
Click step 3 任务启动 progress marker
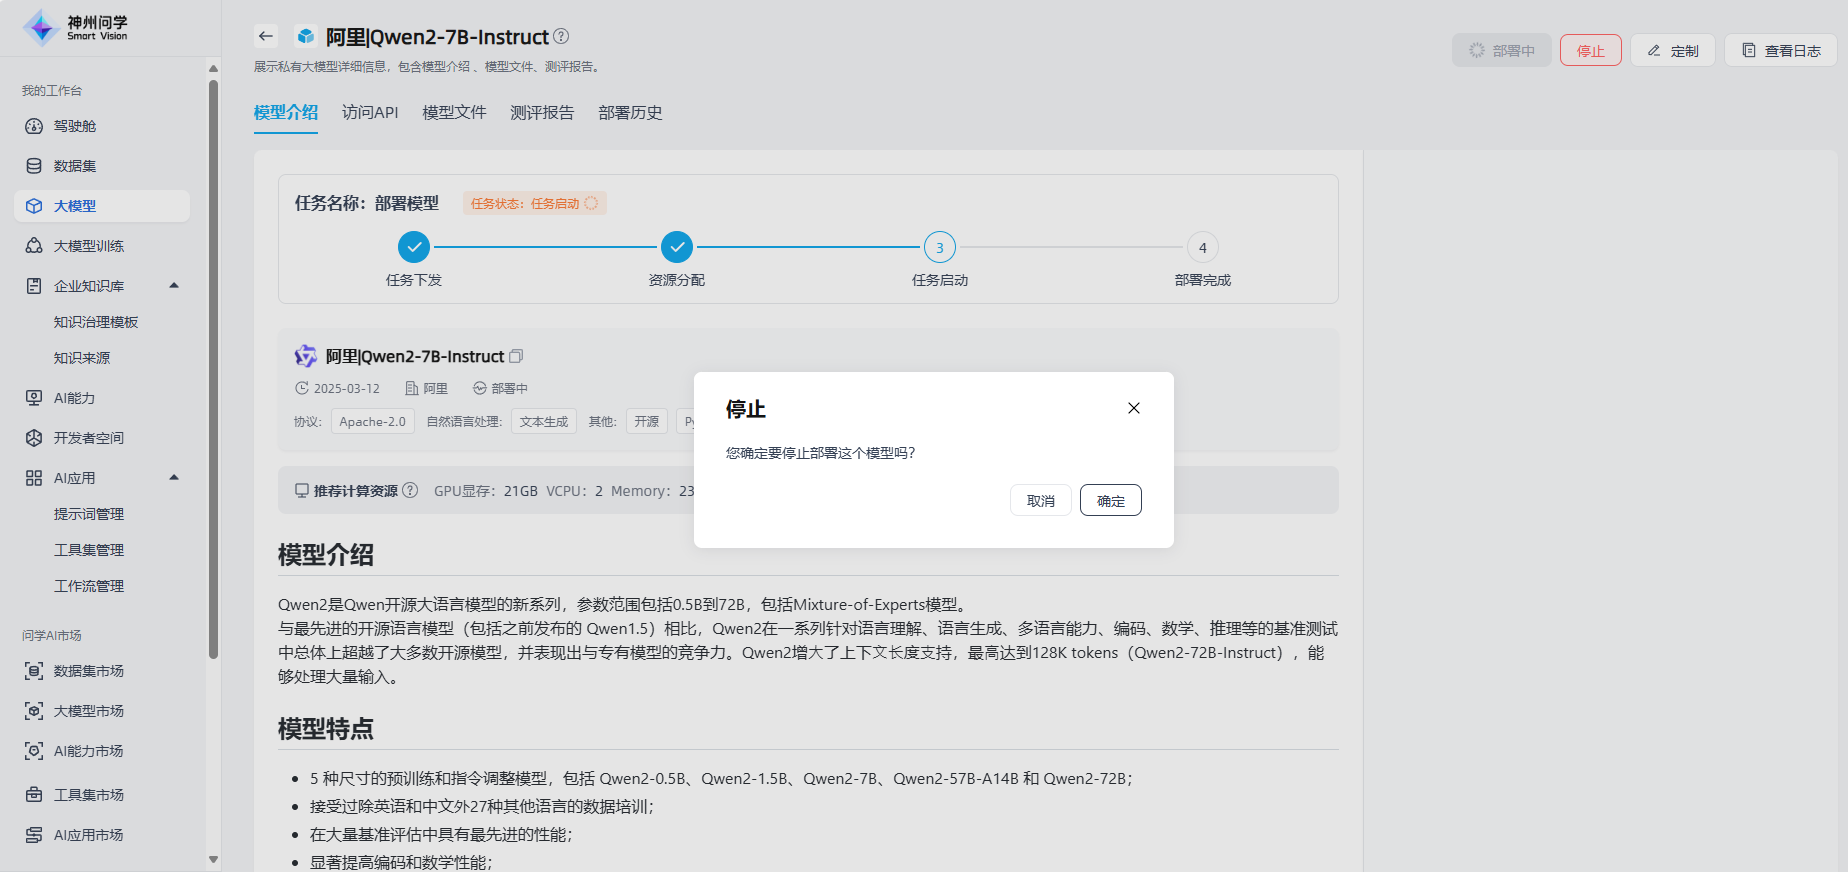pos(939,247)
